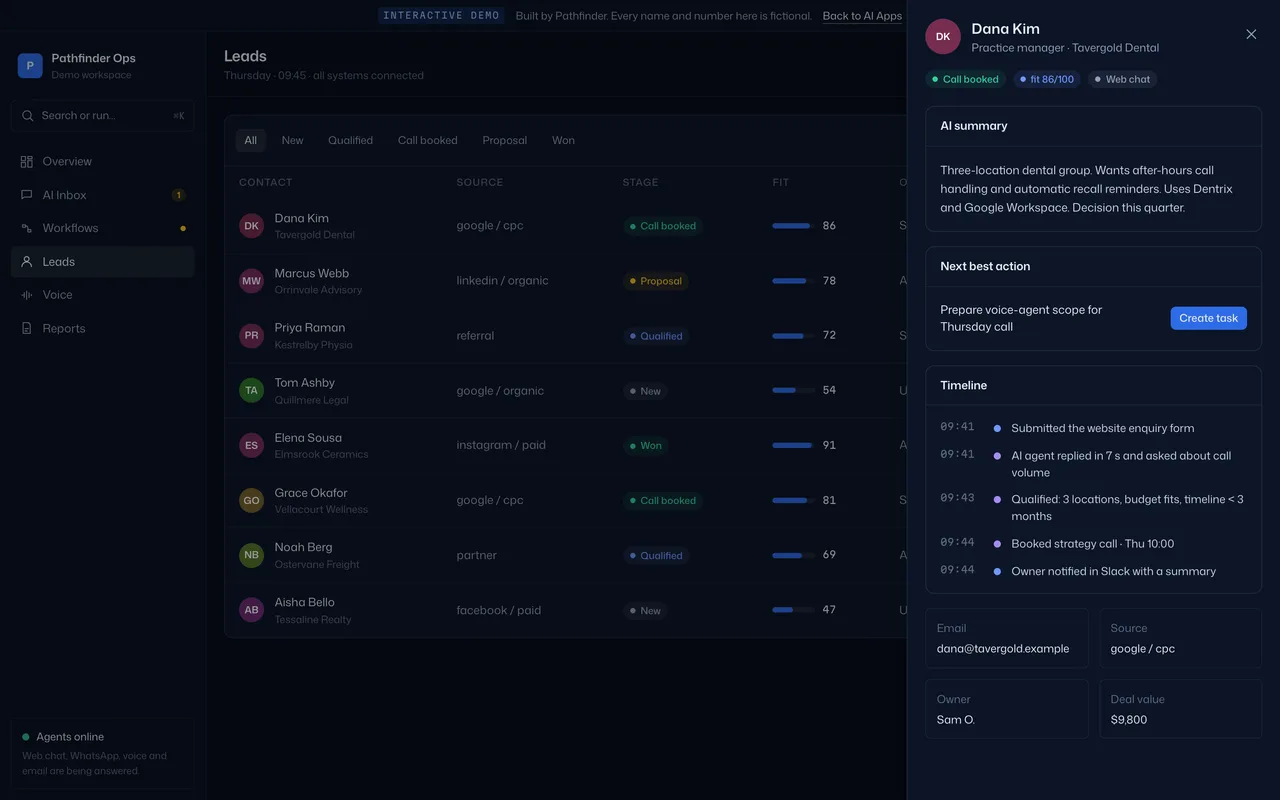Switch to the Proposal filter tab

[x=504, y=140]
